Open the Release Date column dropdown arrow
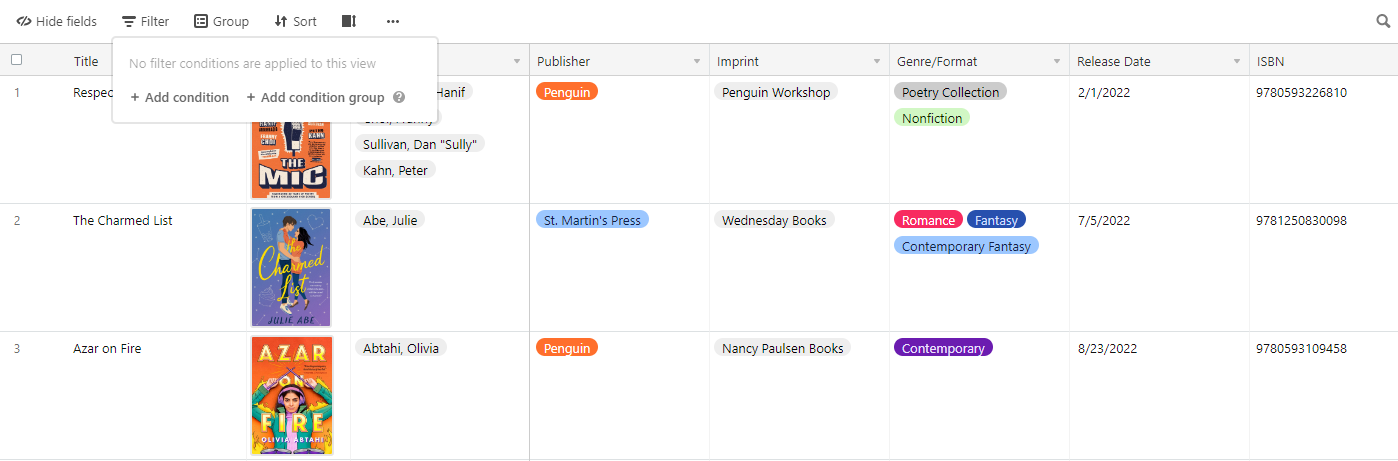 point(1237,62)
